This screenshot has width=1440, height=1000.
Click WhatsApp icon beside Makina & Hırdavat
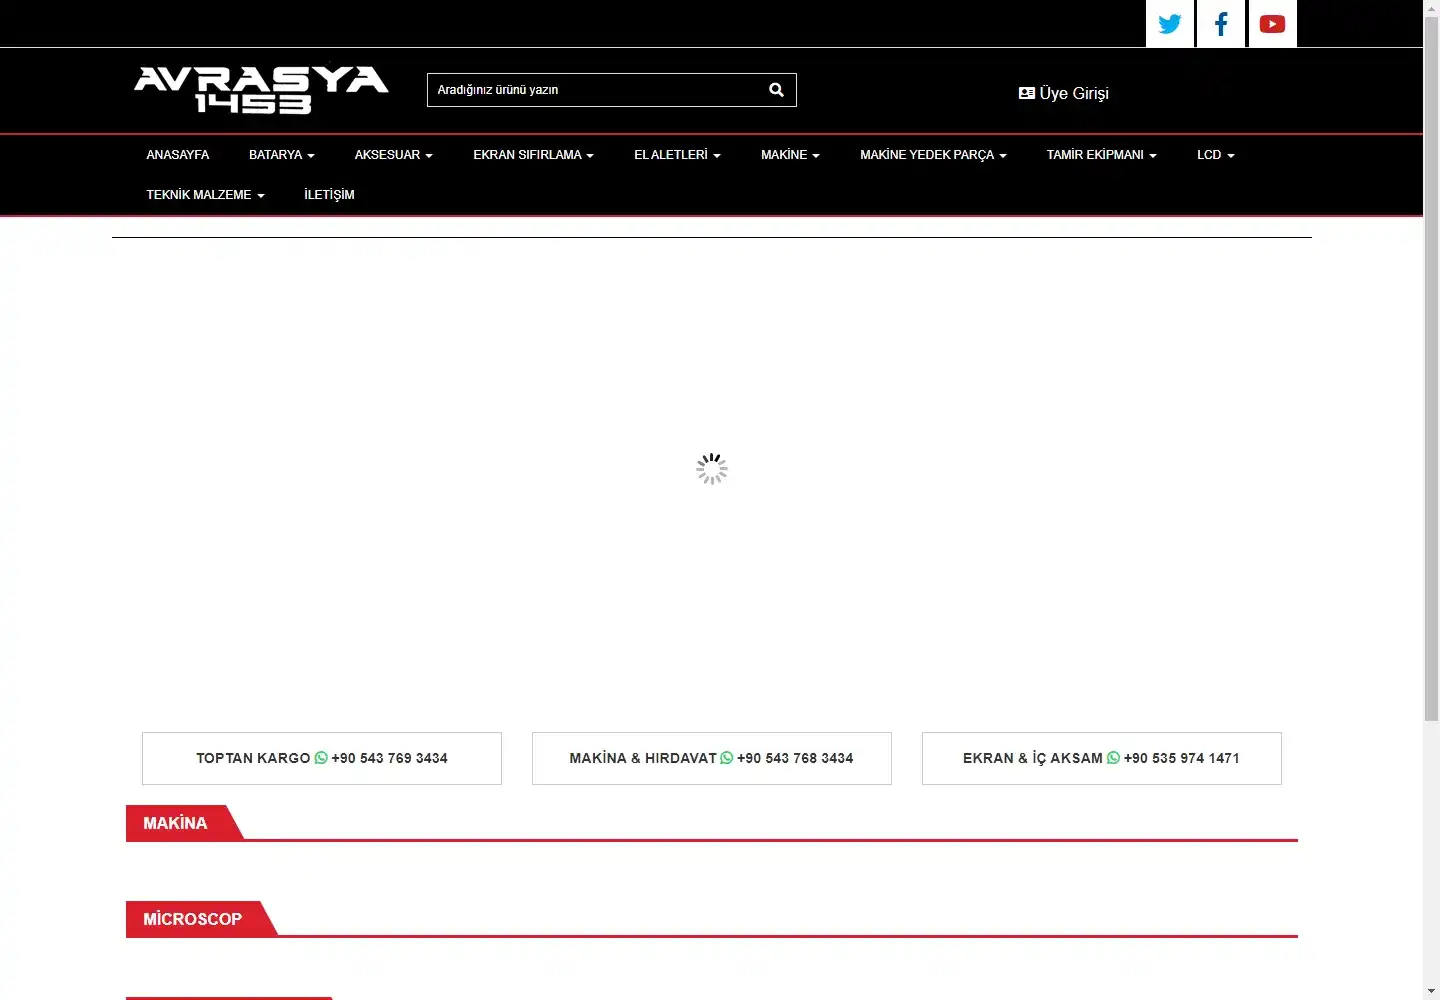coord(727,758)
